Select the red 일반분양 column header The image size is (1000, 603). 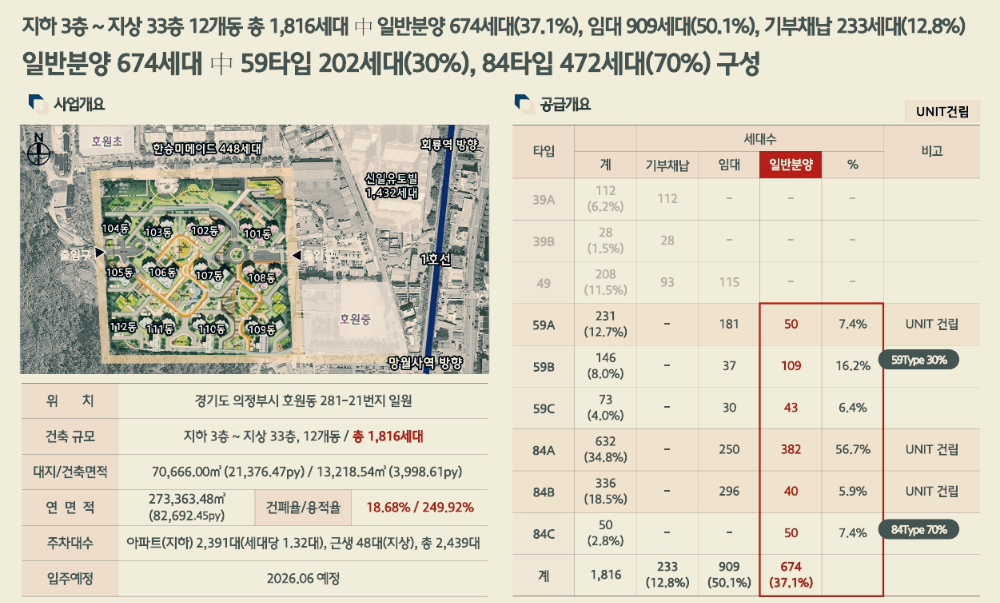[790, 164]
